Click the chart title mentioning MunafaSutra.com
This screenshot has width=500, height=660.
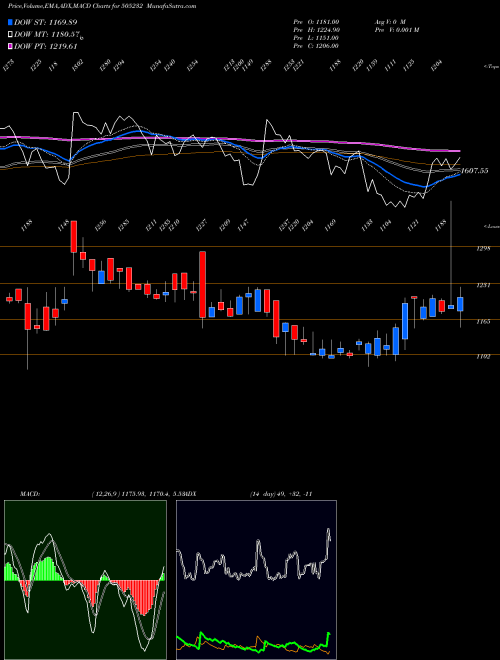[102, 6]
